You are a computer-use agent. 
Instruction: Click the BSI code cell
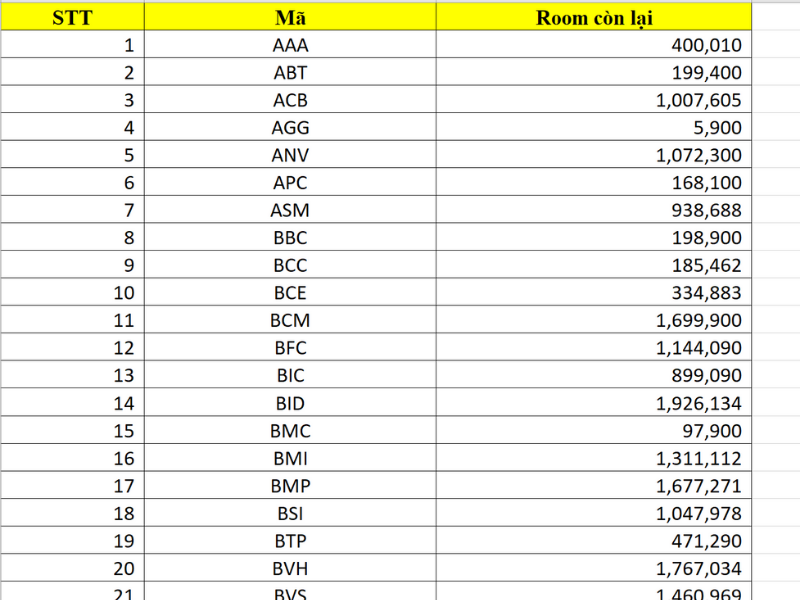pos(290,513)
